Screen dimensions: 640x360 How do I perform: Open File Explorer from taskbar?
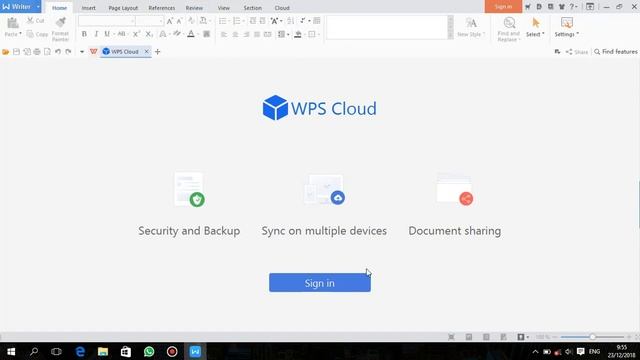[x=103, y=351]
